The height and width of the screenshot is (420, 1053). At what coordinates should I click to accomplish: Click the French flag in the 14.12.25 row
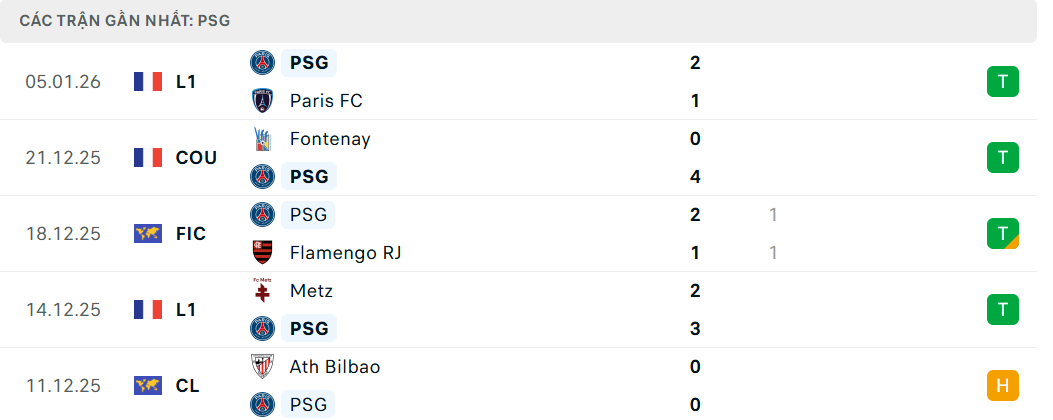pyautogui.click(x=148, y=310)
